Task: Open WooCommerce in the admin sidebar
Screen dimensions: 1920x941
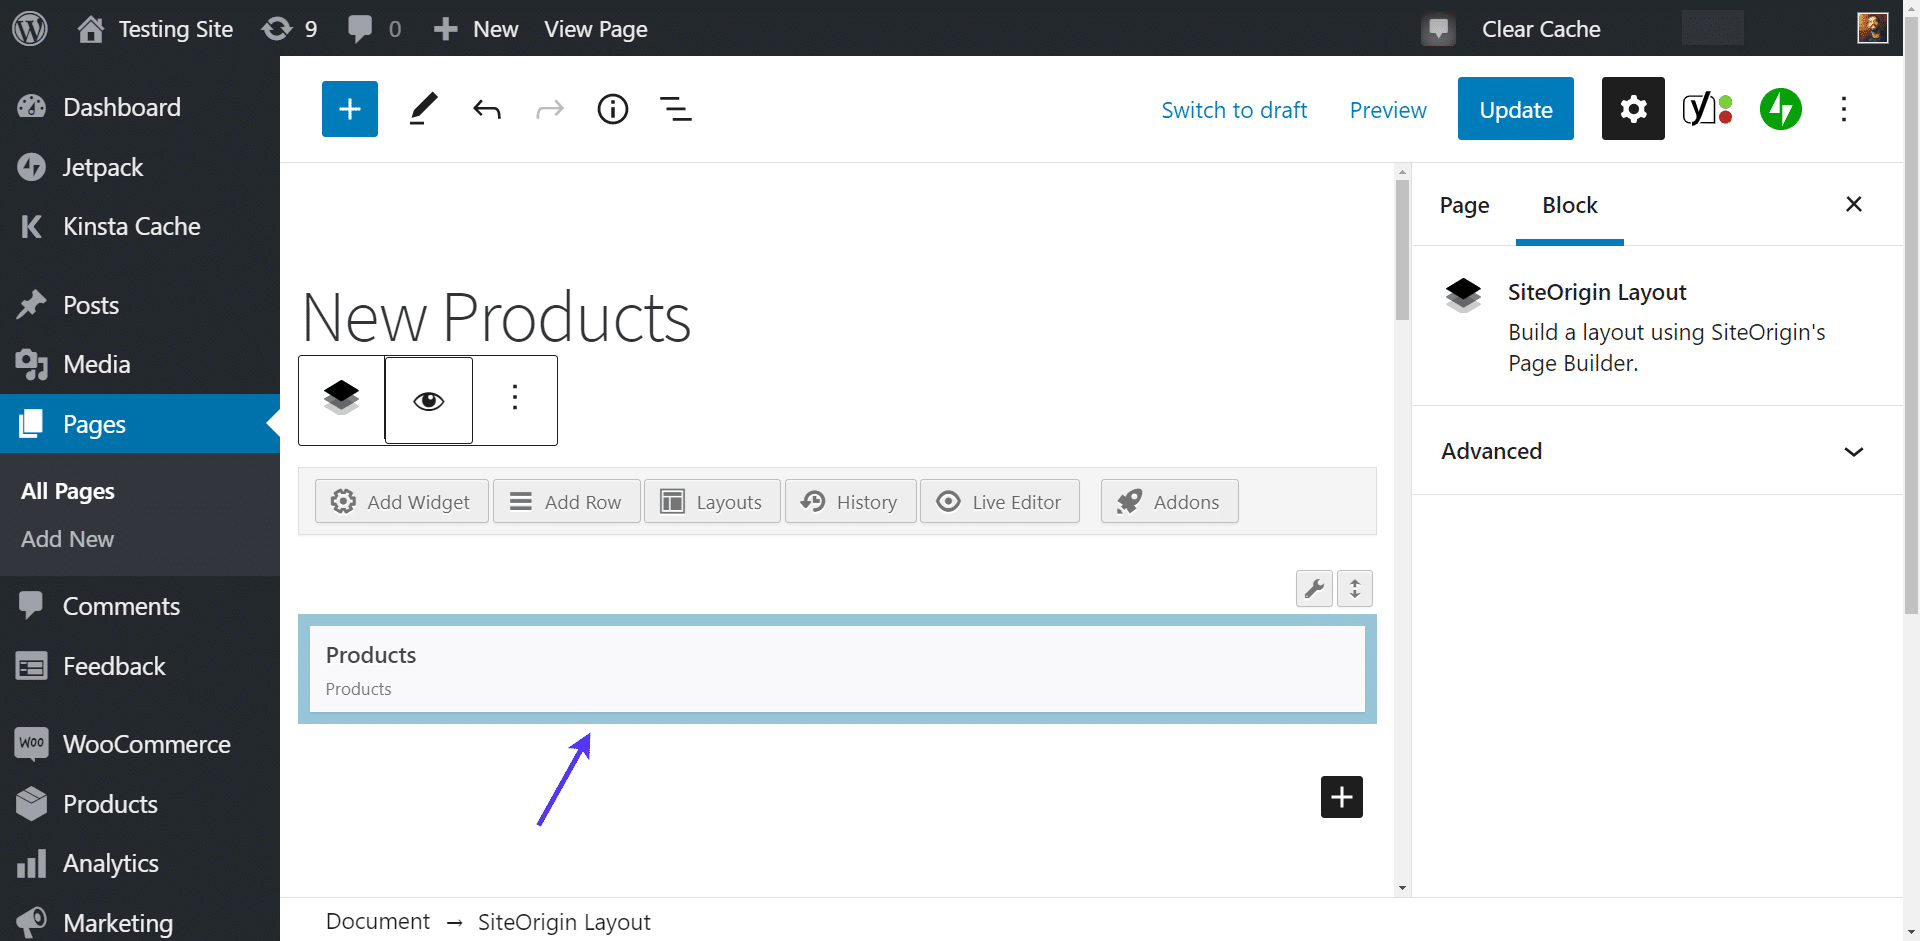Action: tap(146, 744)
